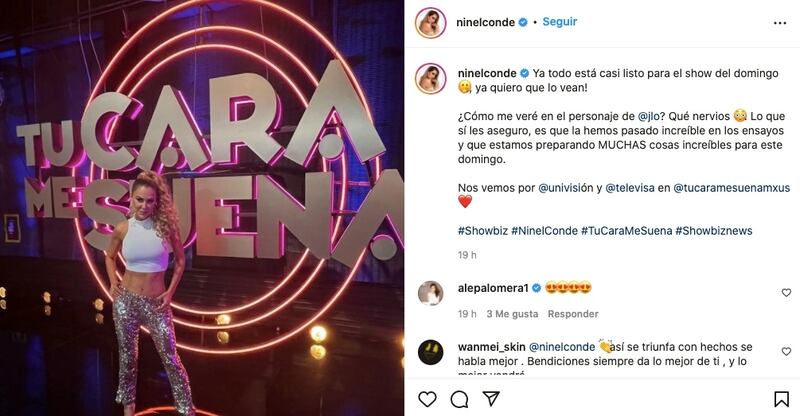Open the three-dot more options menu
Image resolution: width=800 pixels, height=416 pixels.
[x=780, y=23]
